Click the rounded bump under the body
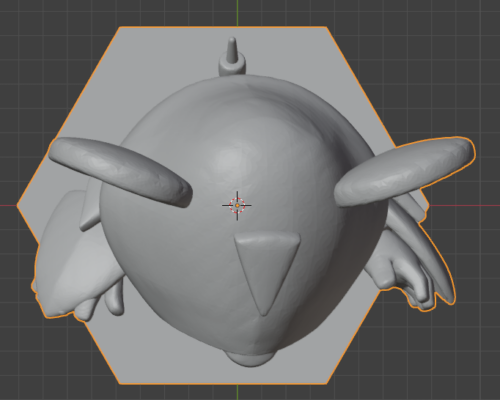The height and width of the screenshot is (400, 500). 250,359
